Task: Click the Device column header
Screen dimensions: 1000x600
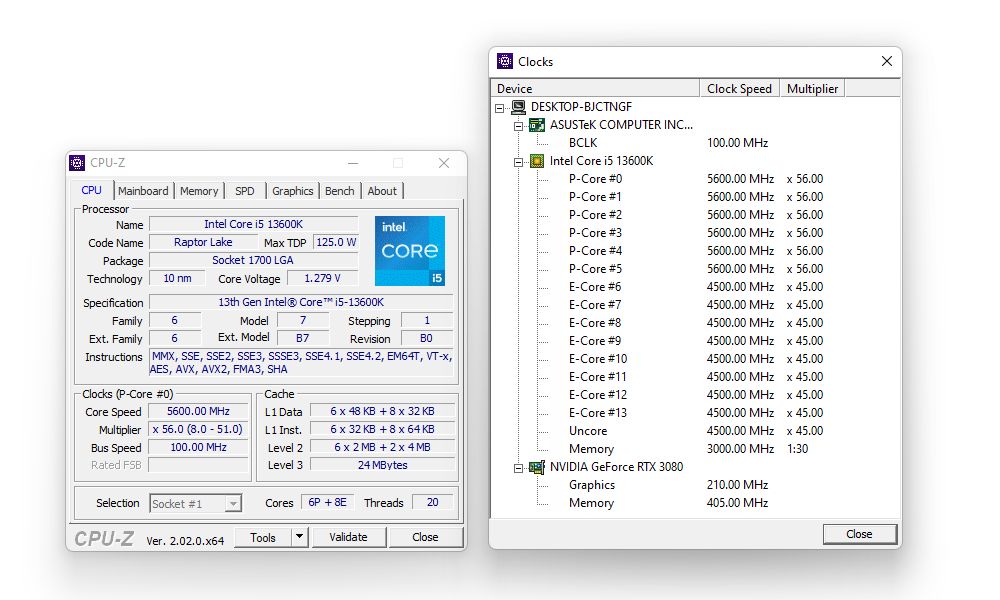Action: click(595, 89)
